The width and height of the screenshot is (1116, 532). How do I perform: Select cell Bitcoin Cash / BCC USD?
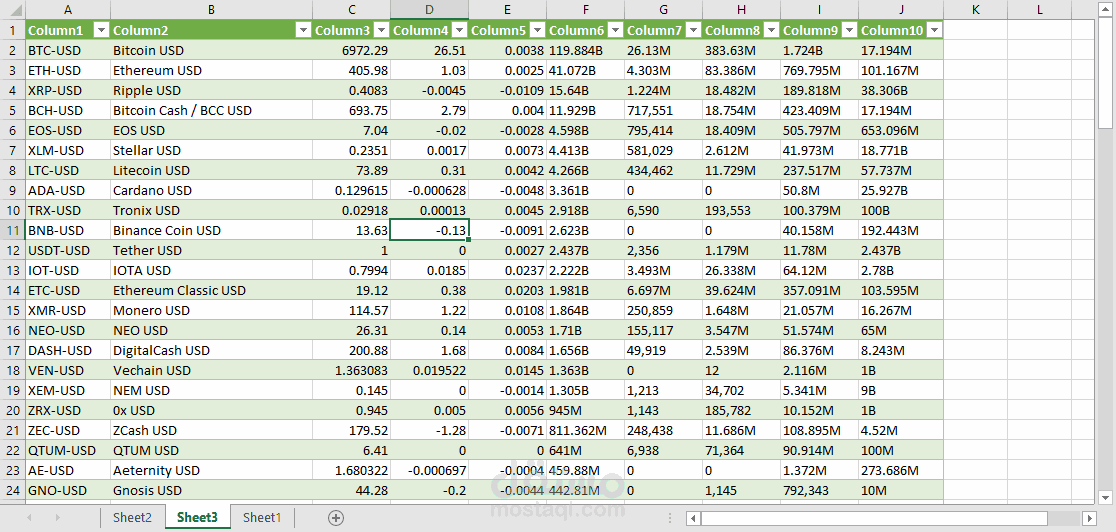[211, 110]
